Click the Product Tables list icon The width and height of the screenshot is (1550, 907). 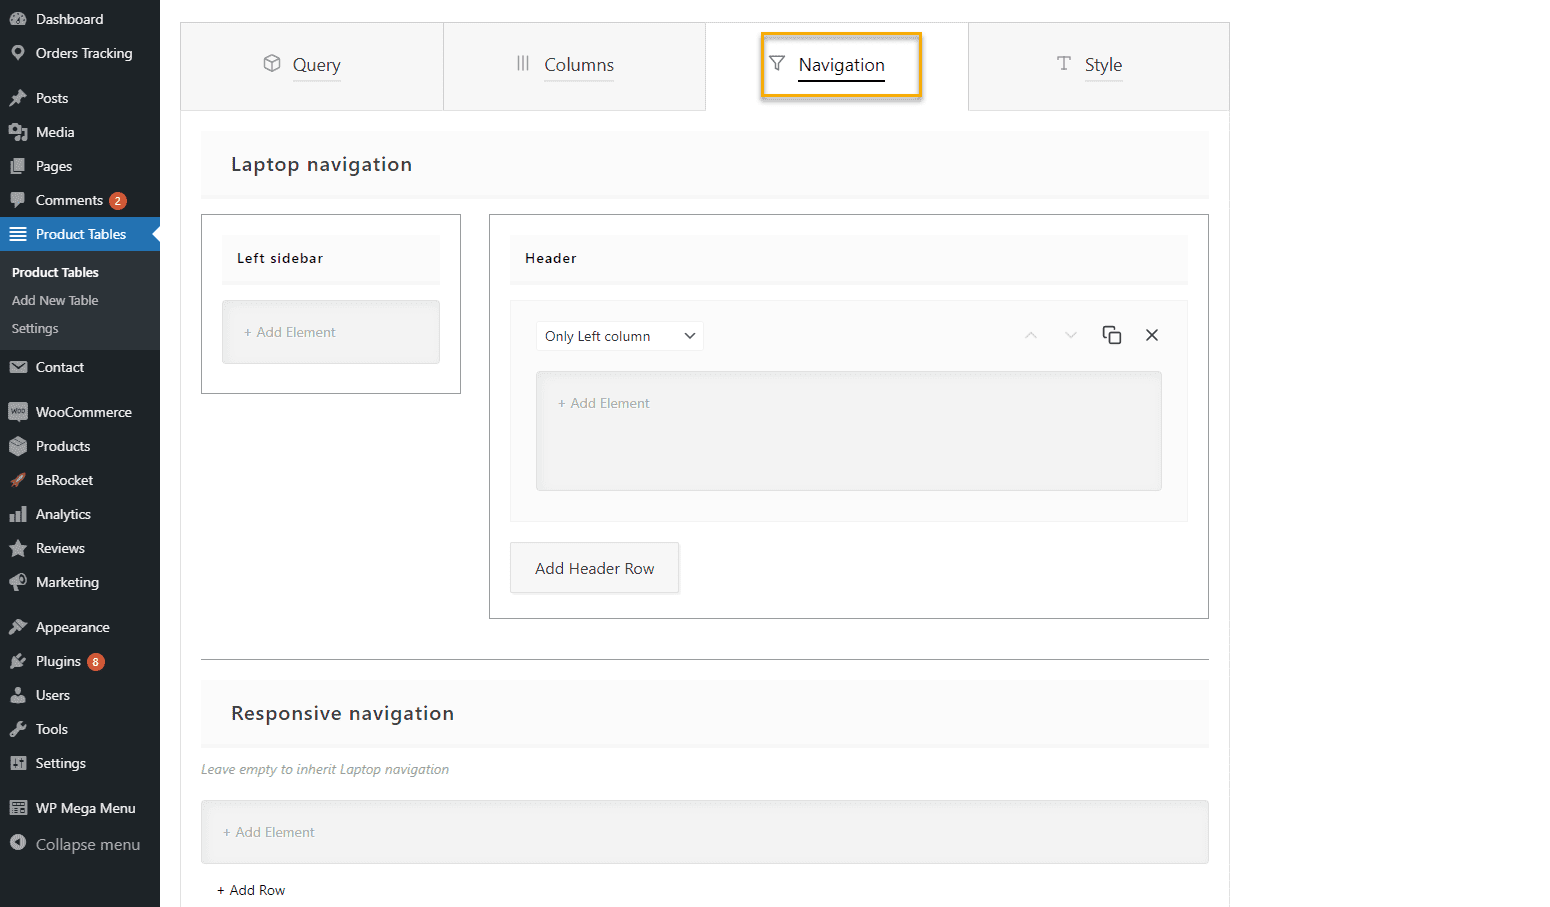coord(18,234)
